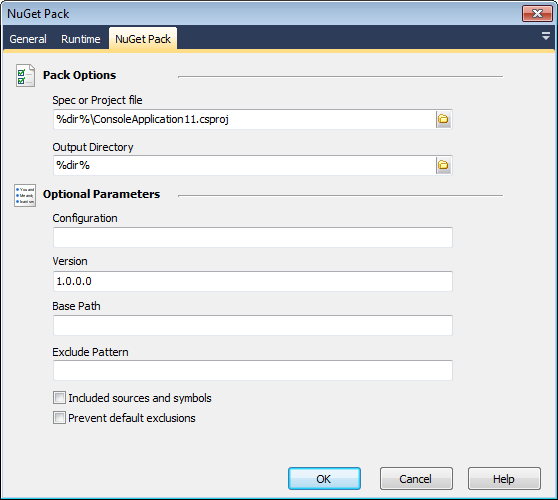Click into the Output Directory field

245,165
